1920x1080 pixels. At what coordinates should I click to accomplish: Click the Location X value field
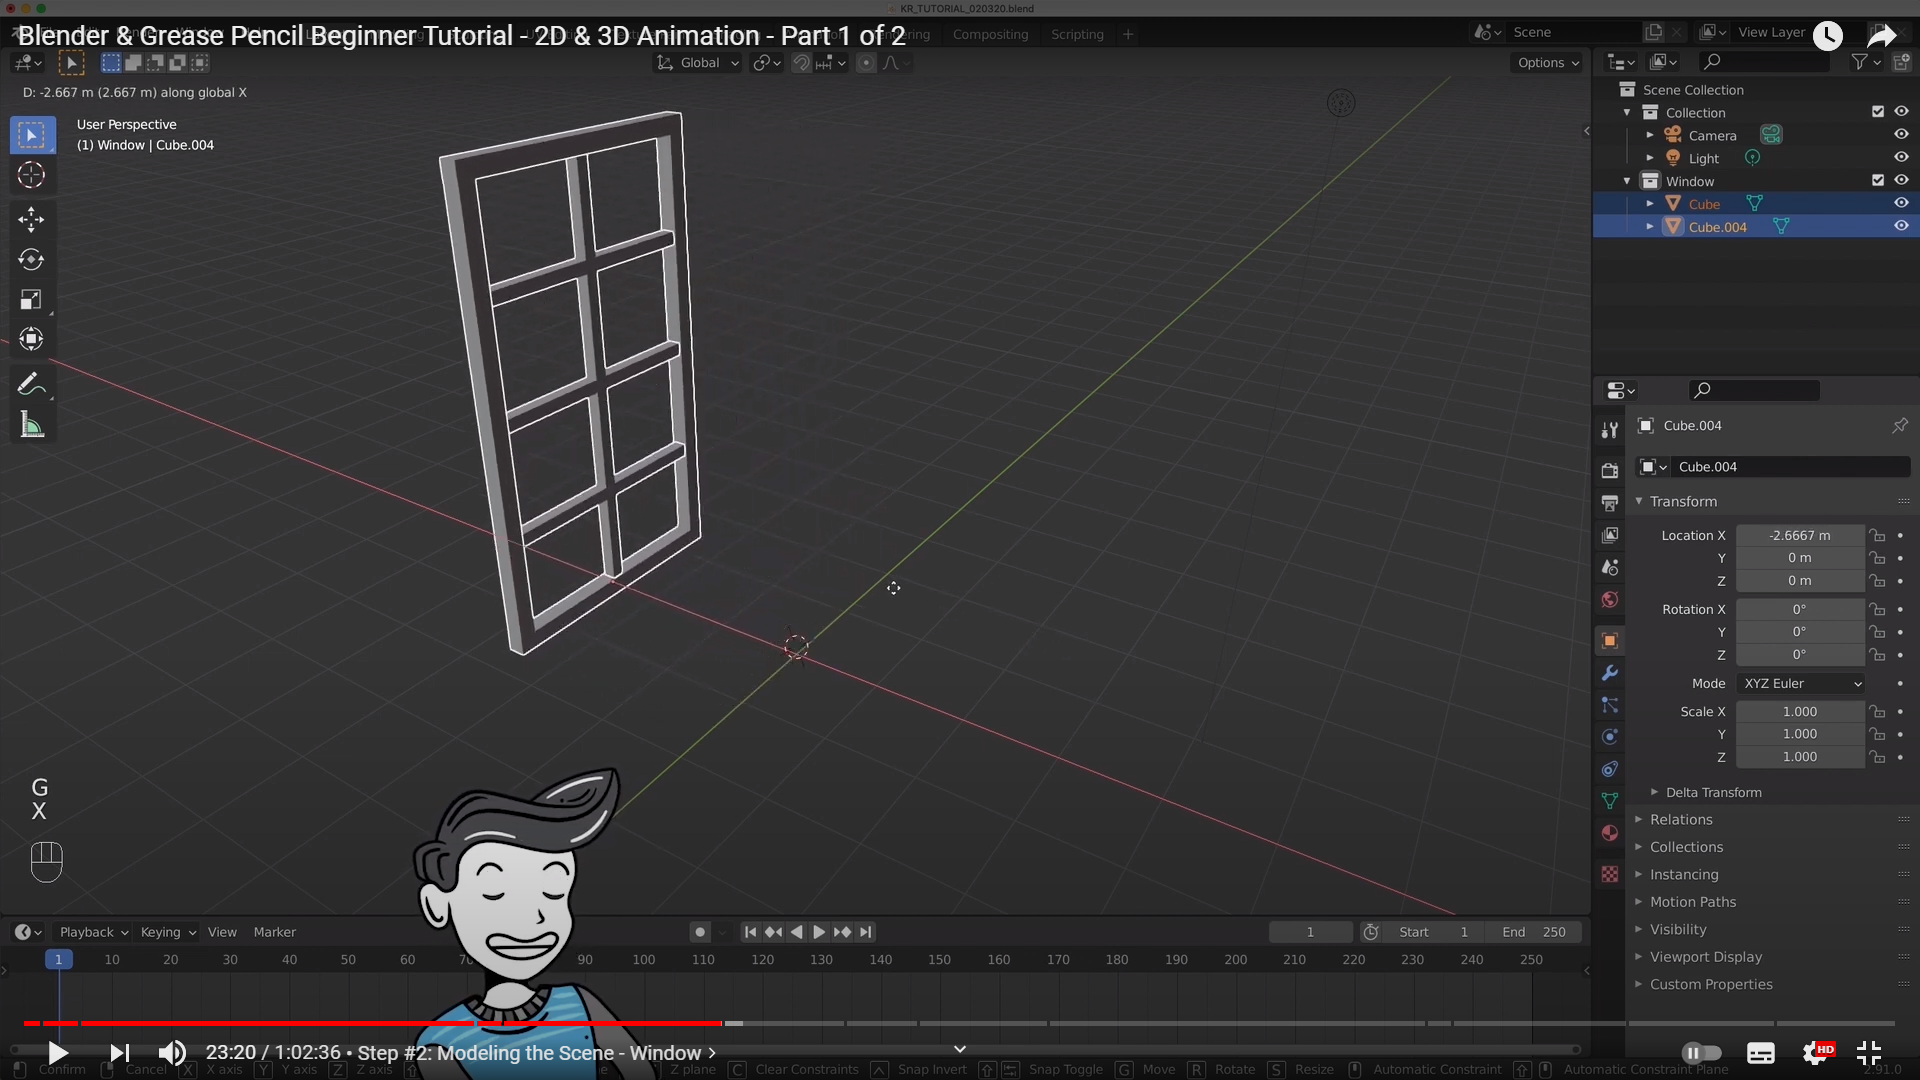click(x=1799, y=535)
